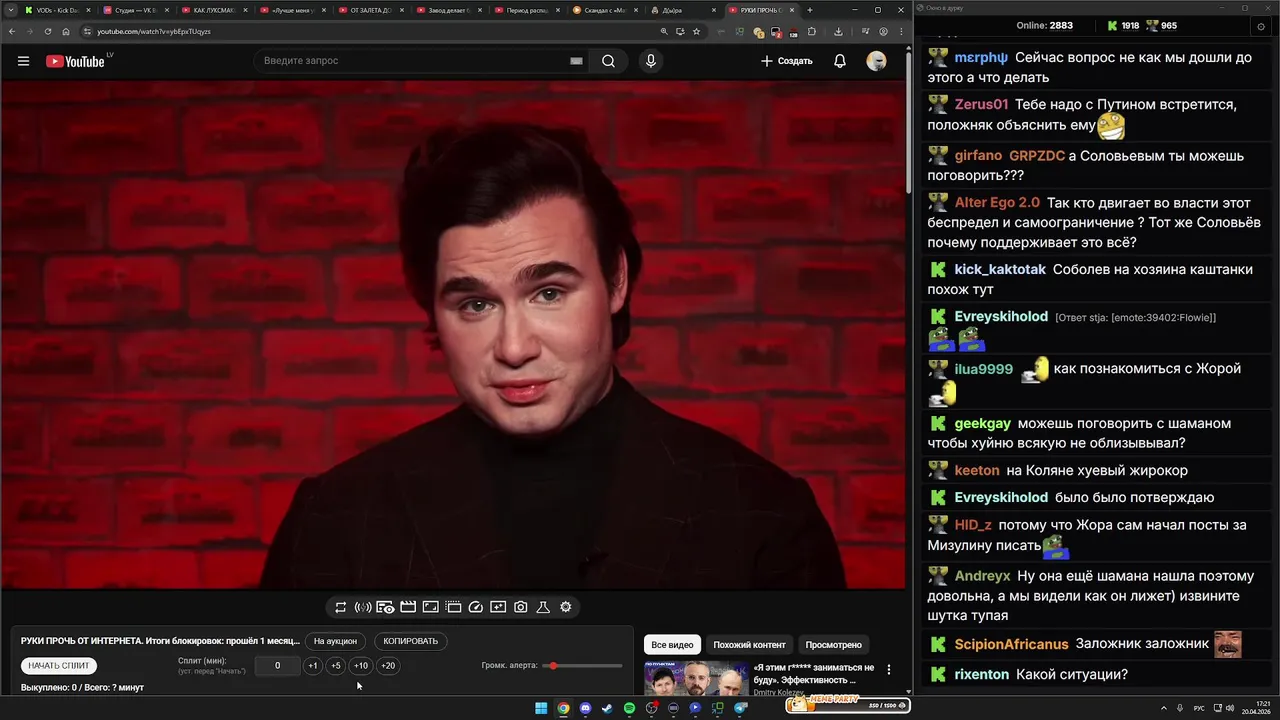
Task: Reload the page with refresh icon
Action: point(48,31)
